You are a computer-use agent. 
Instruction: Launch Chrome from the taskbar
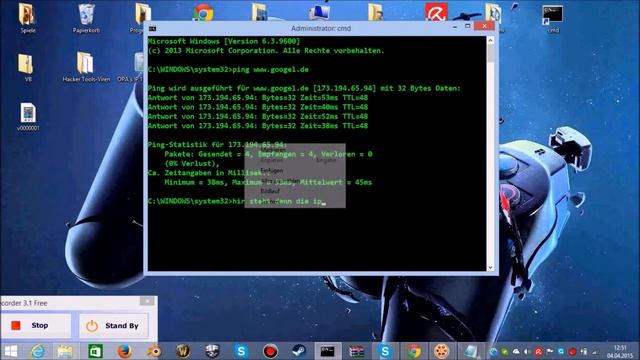pyautogui.click(x=413, y=351)
